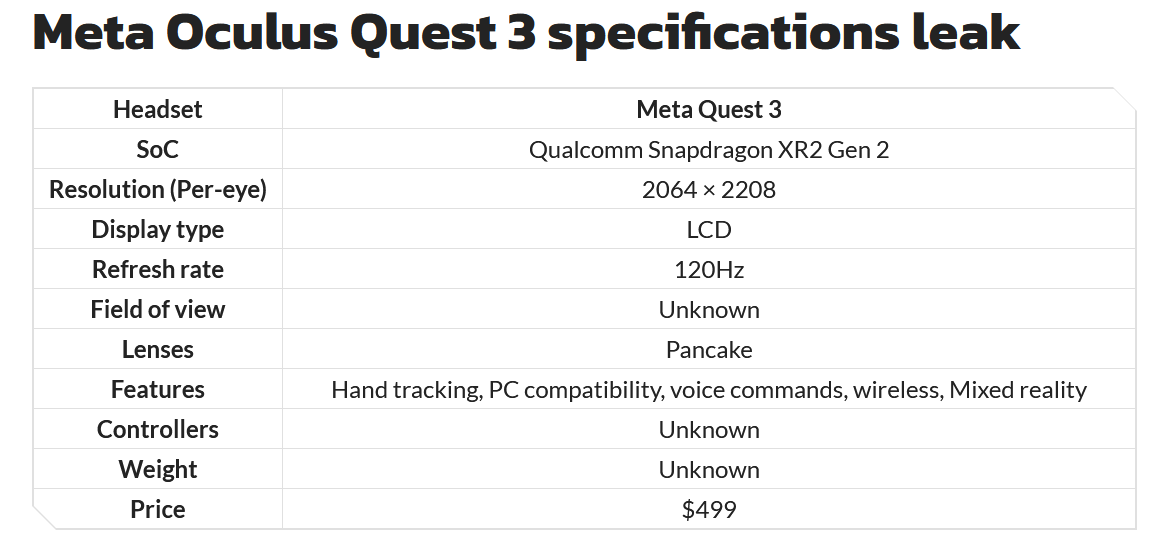This screenshot has width=1172, height=553.
Task: Click the Weight row label
Action: [158, 469]
